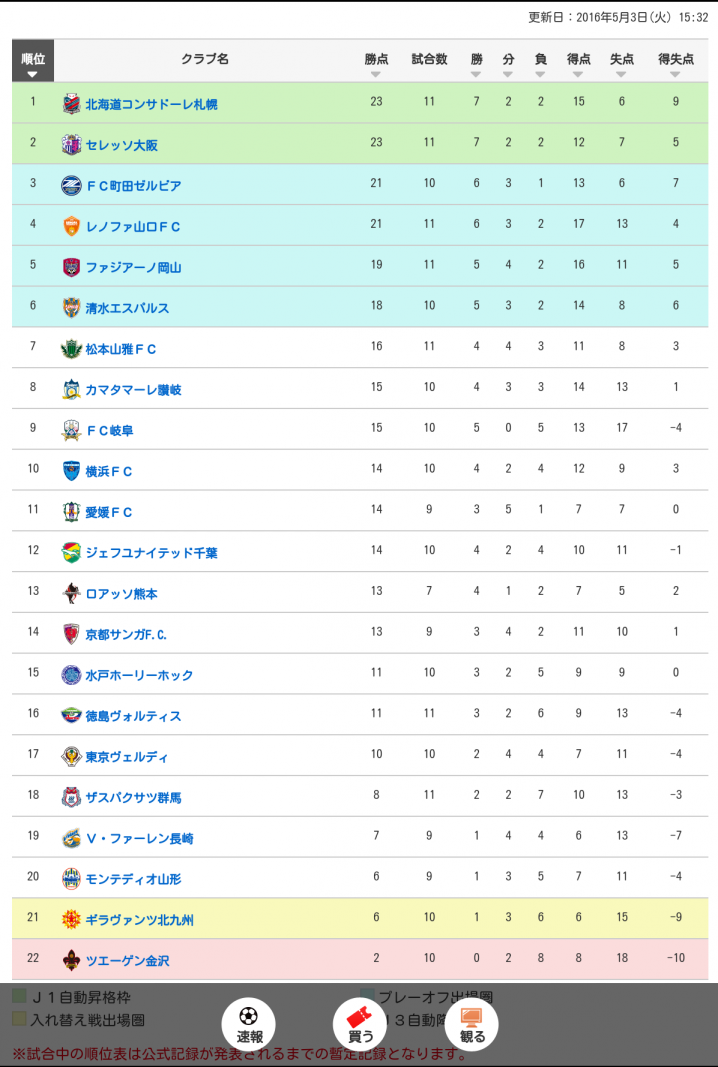Click the レノファ山口FC orange crest
The image size is (718, 1067).
click(71, 226)
